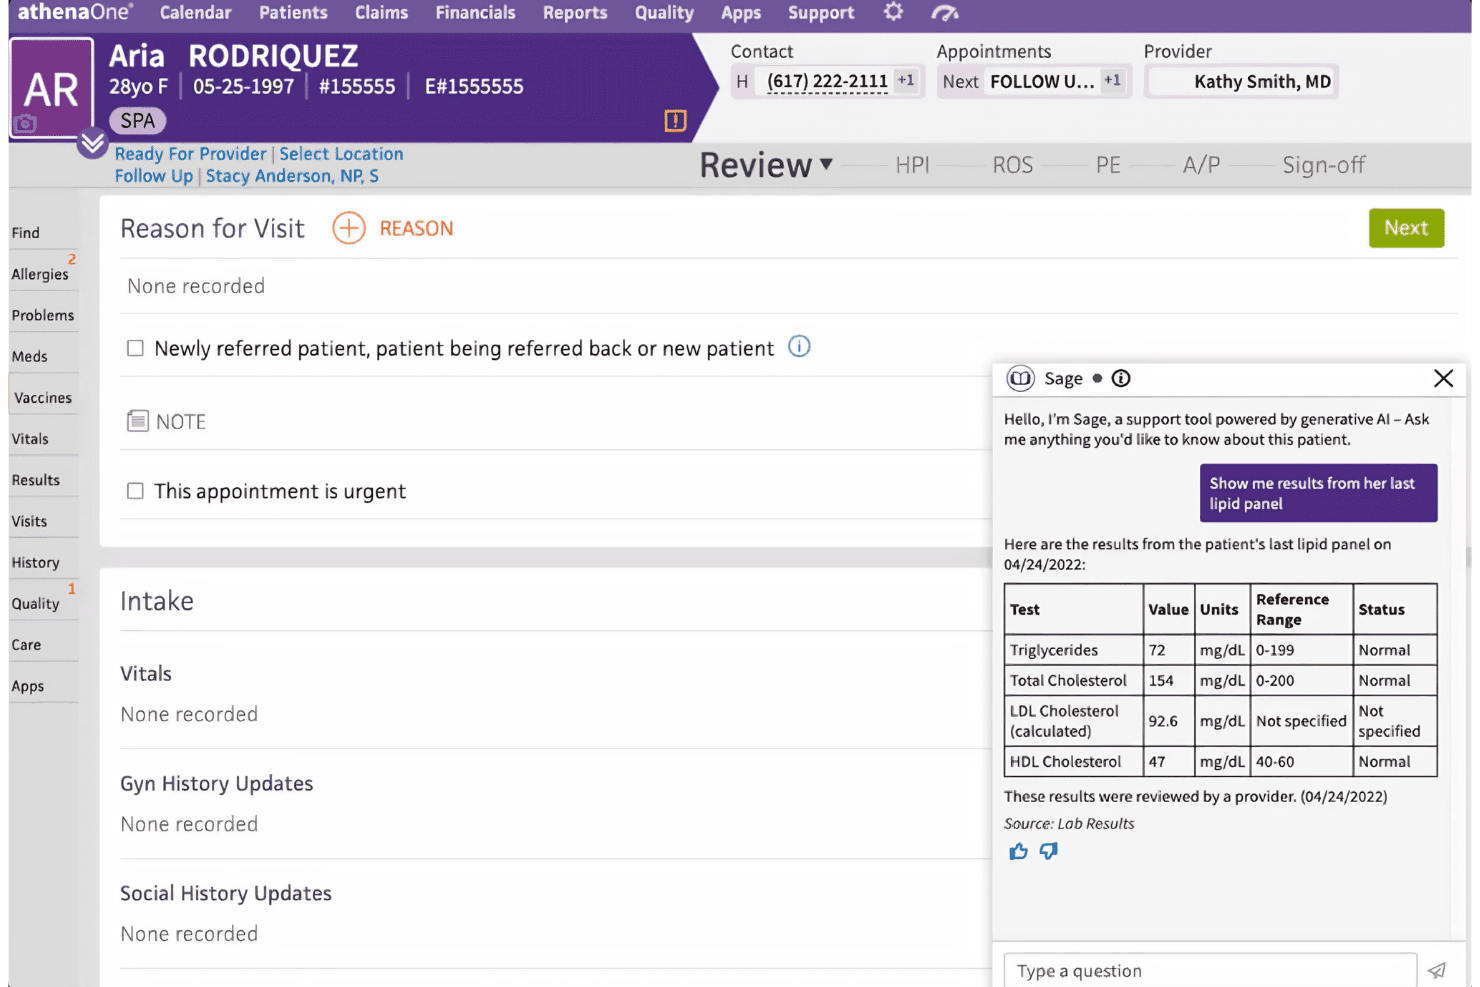Image resolution: width=1480 pixels, height=987 pixels.
Task: Open the settings gear in top menu
Action: (x=893, y=12)
